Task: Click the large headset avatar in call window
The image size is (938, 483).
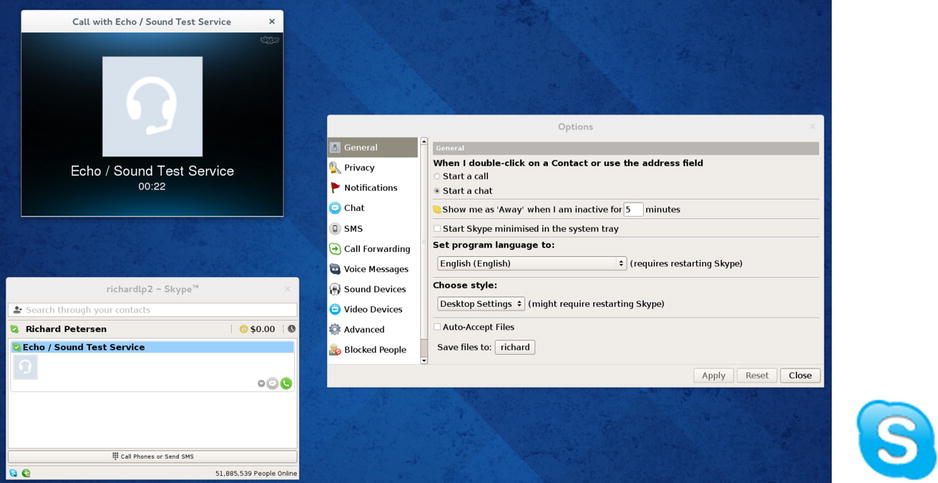Action: coord(153,107)
